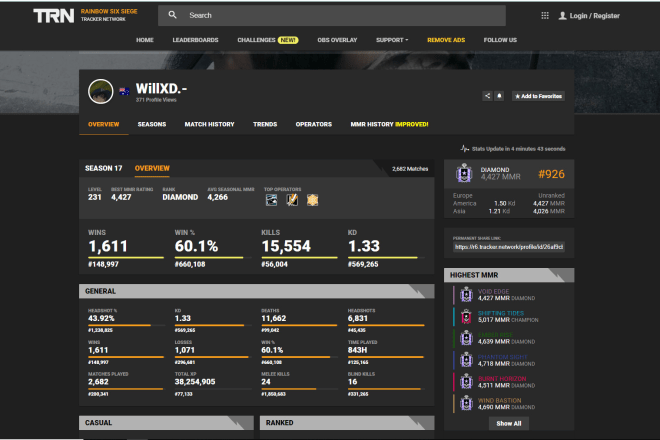Click the Headshot % 43.92% value
The height and width of the screenshot is (440, 660).
[101, 318]
